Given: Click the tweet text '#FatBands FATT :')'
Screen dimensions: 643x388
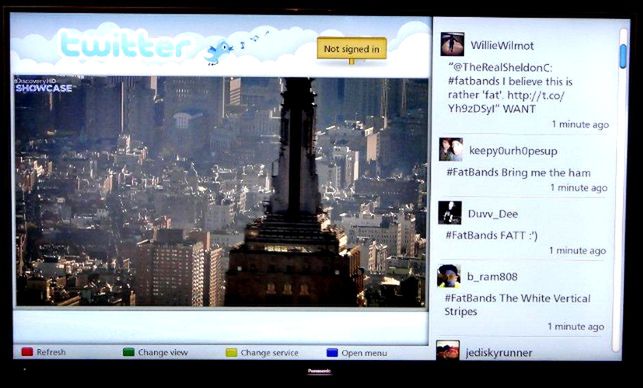Looking at the screenshot, I should click(491, 236).
